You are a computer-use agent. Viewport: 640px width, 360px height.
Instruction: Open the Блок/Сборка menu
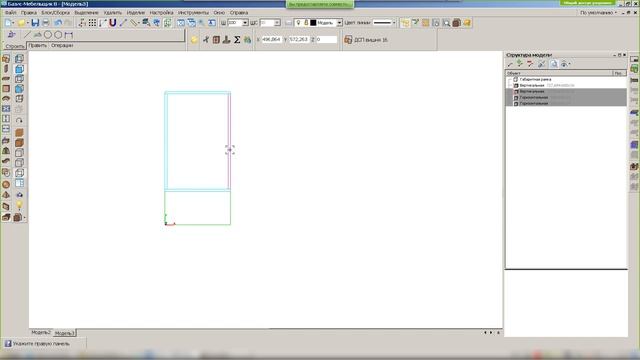click(x=56, y=13)
